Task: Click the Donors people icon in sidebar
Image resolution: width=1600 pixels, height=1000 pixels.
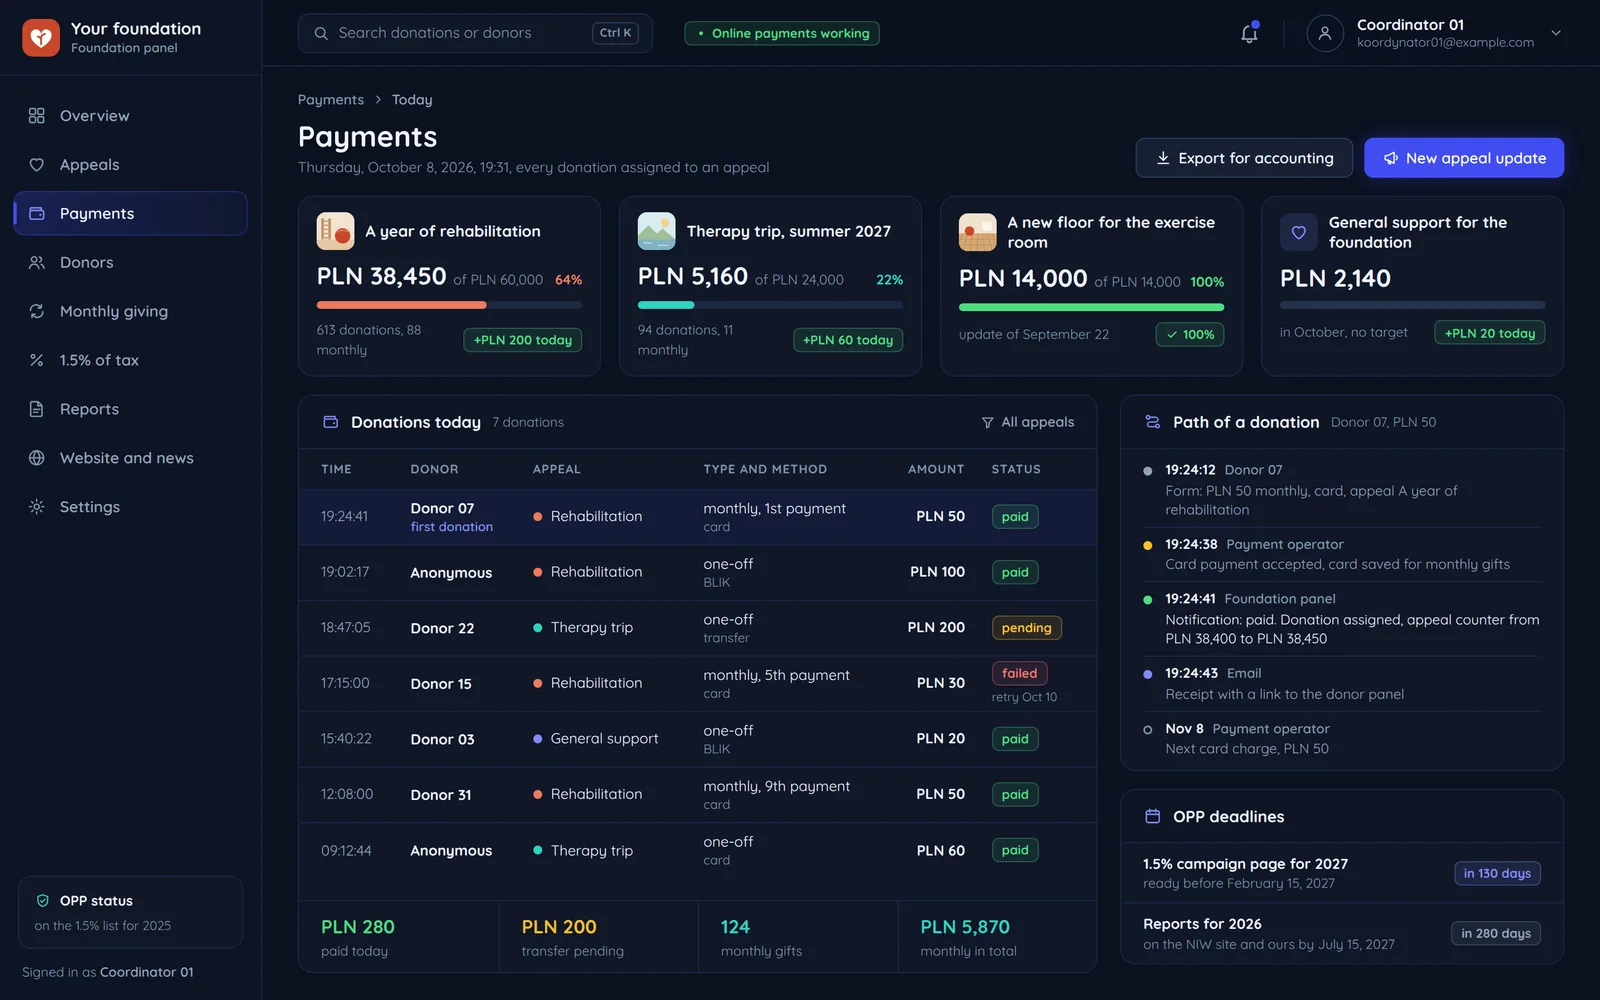Action: 37,263
